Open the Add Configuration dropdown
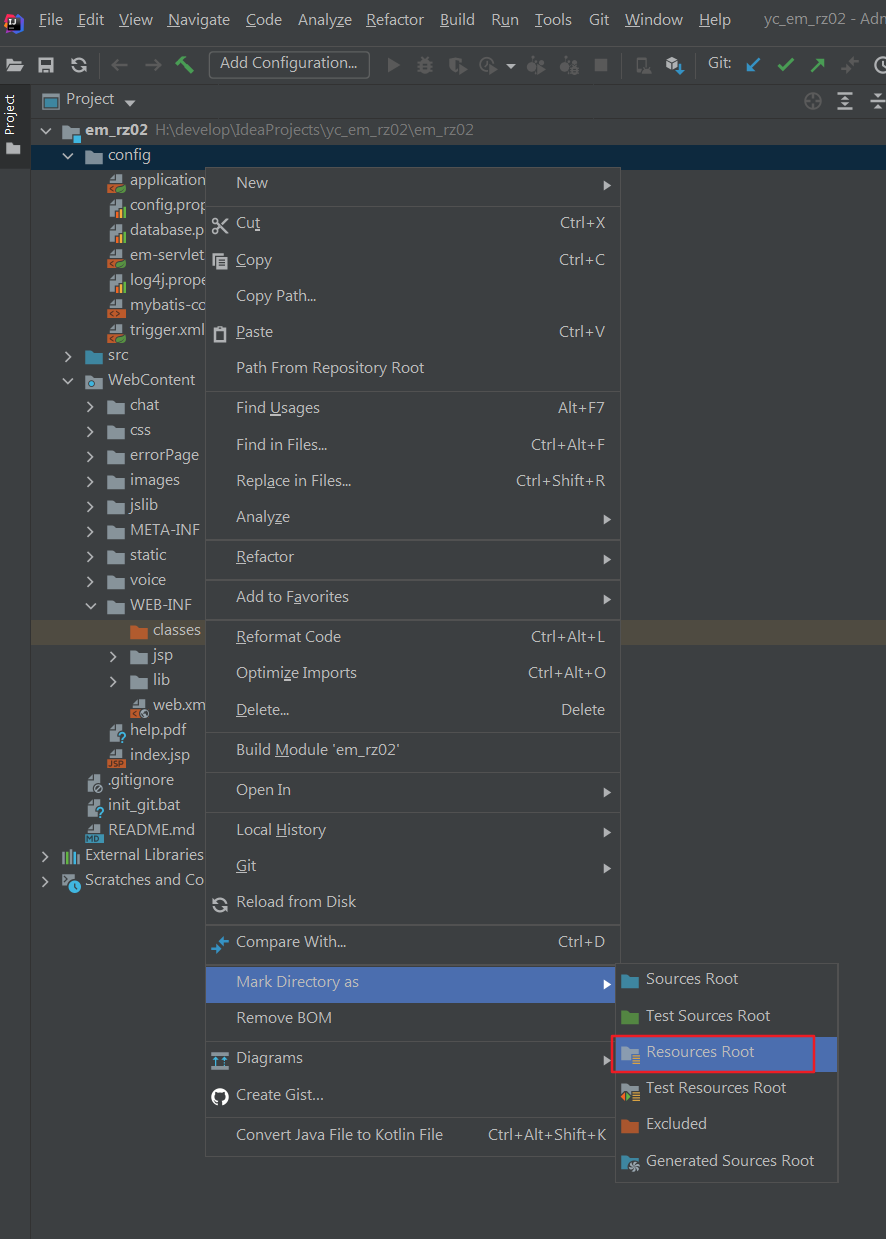 click(289, 64)
